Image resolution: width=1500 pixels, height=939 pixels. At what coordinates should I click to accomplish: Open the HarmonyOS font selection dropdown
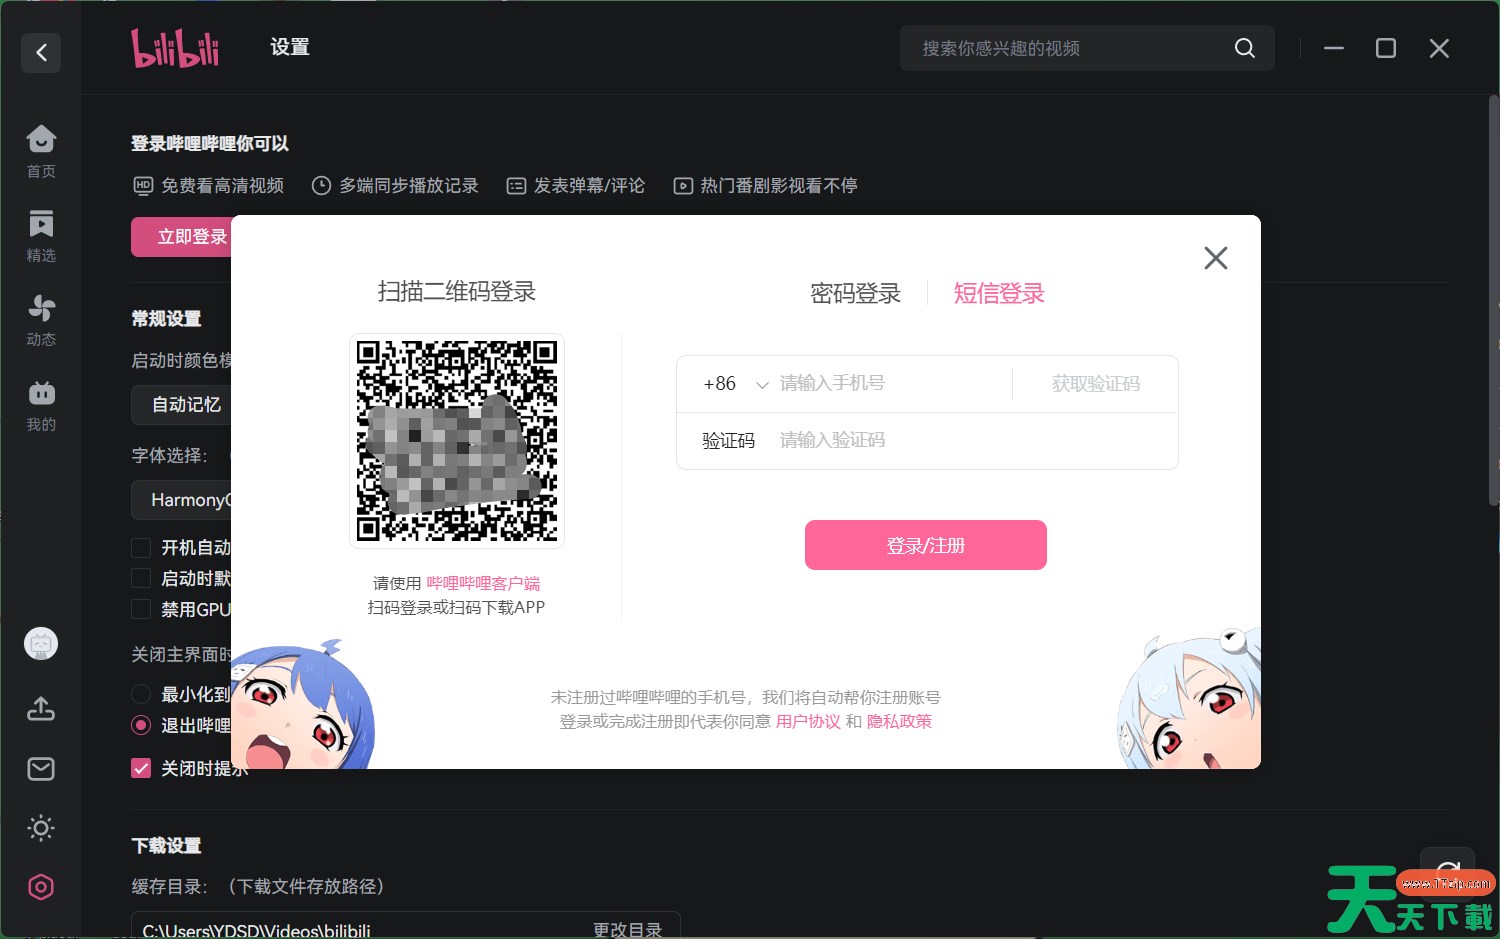click(192, 499)
